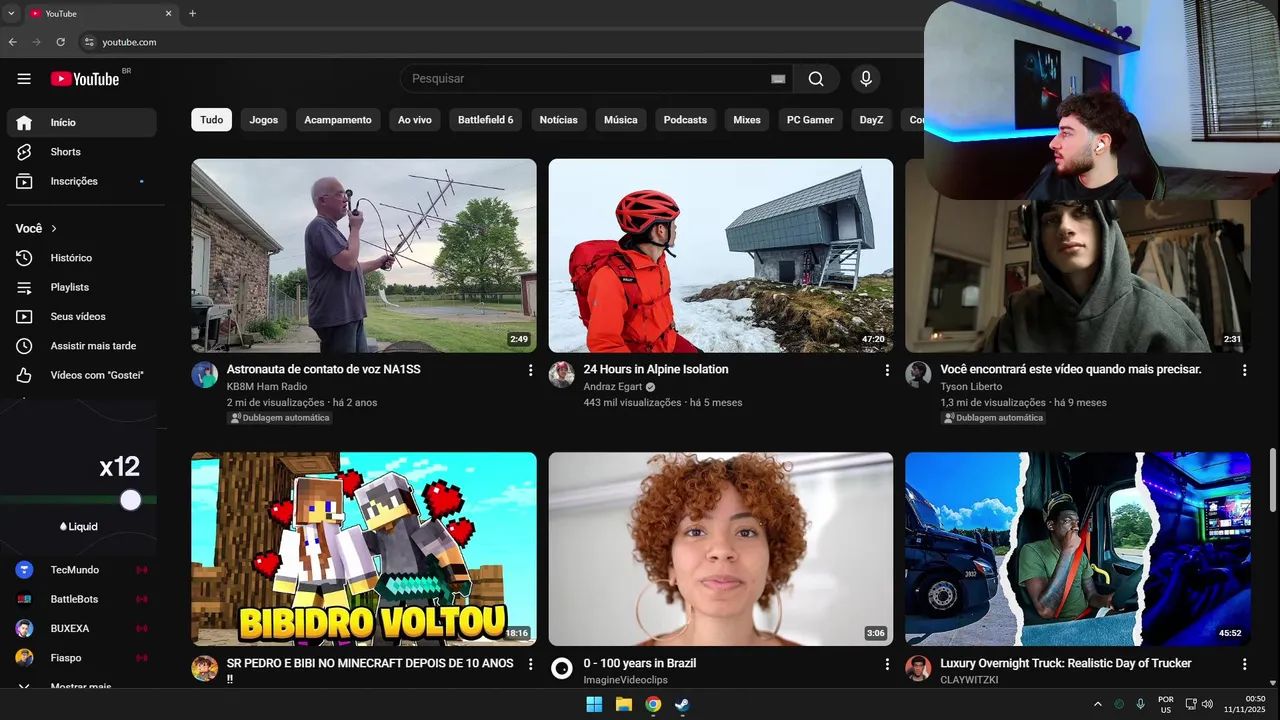The height and width of the screenshot is (720, 1280).
Task: Open the 0 - 100 years in Brazil thumbnail
Action: pyautogui.click(x=721, y=549)
